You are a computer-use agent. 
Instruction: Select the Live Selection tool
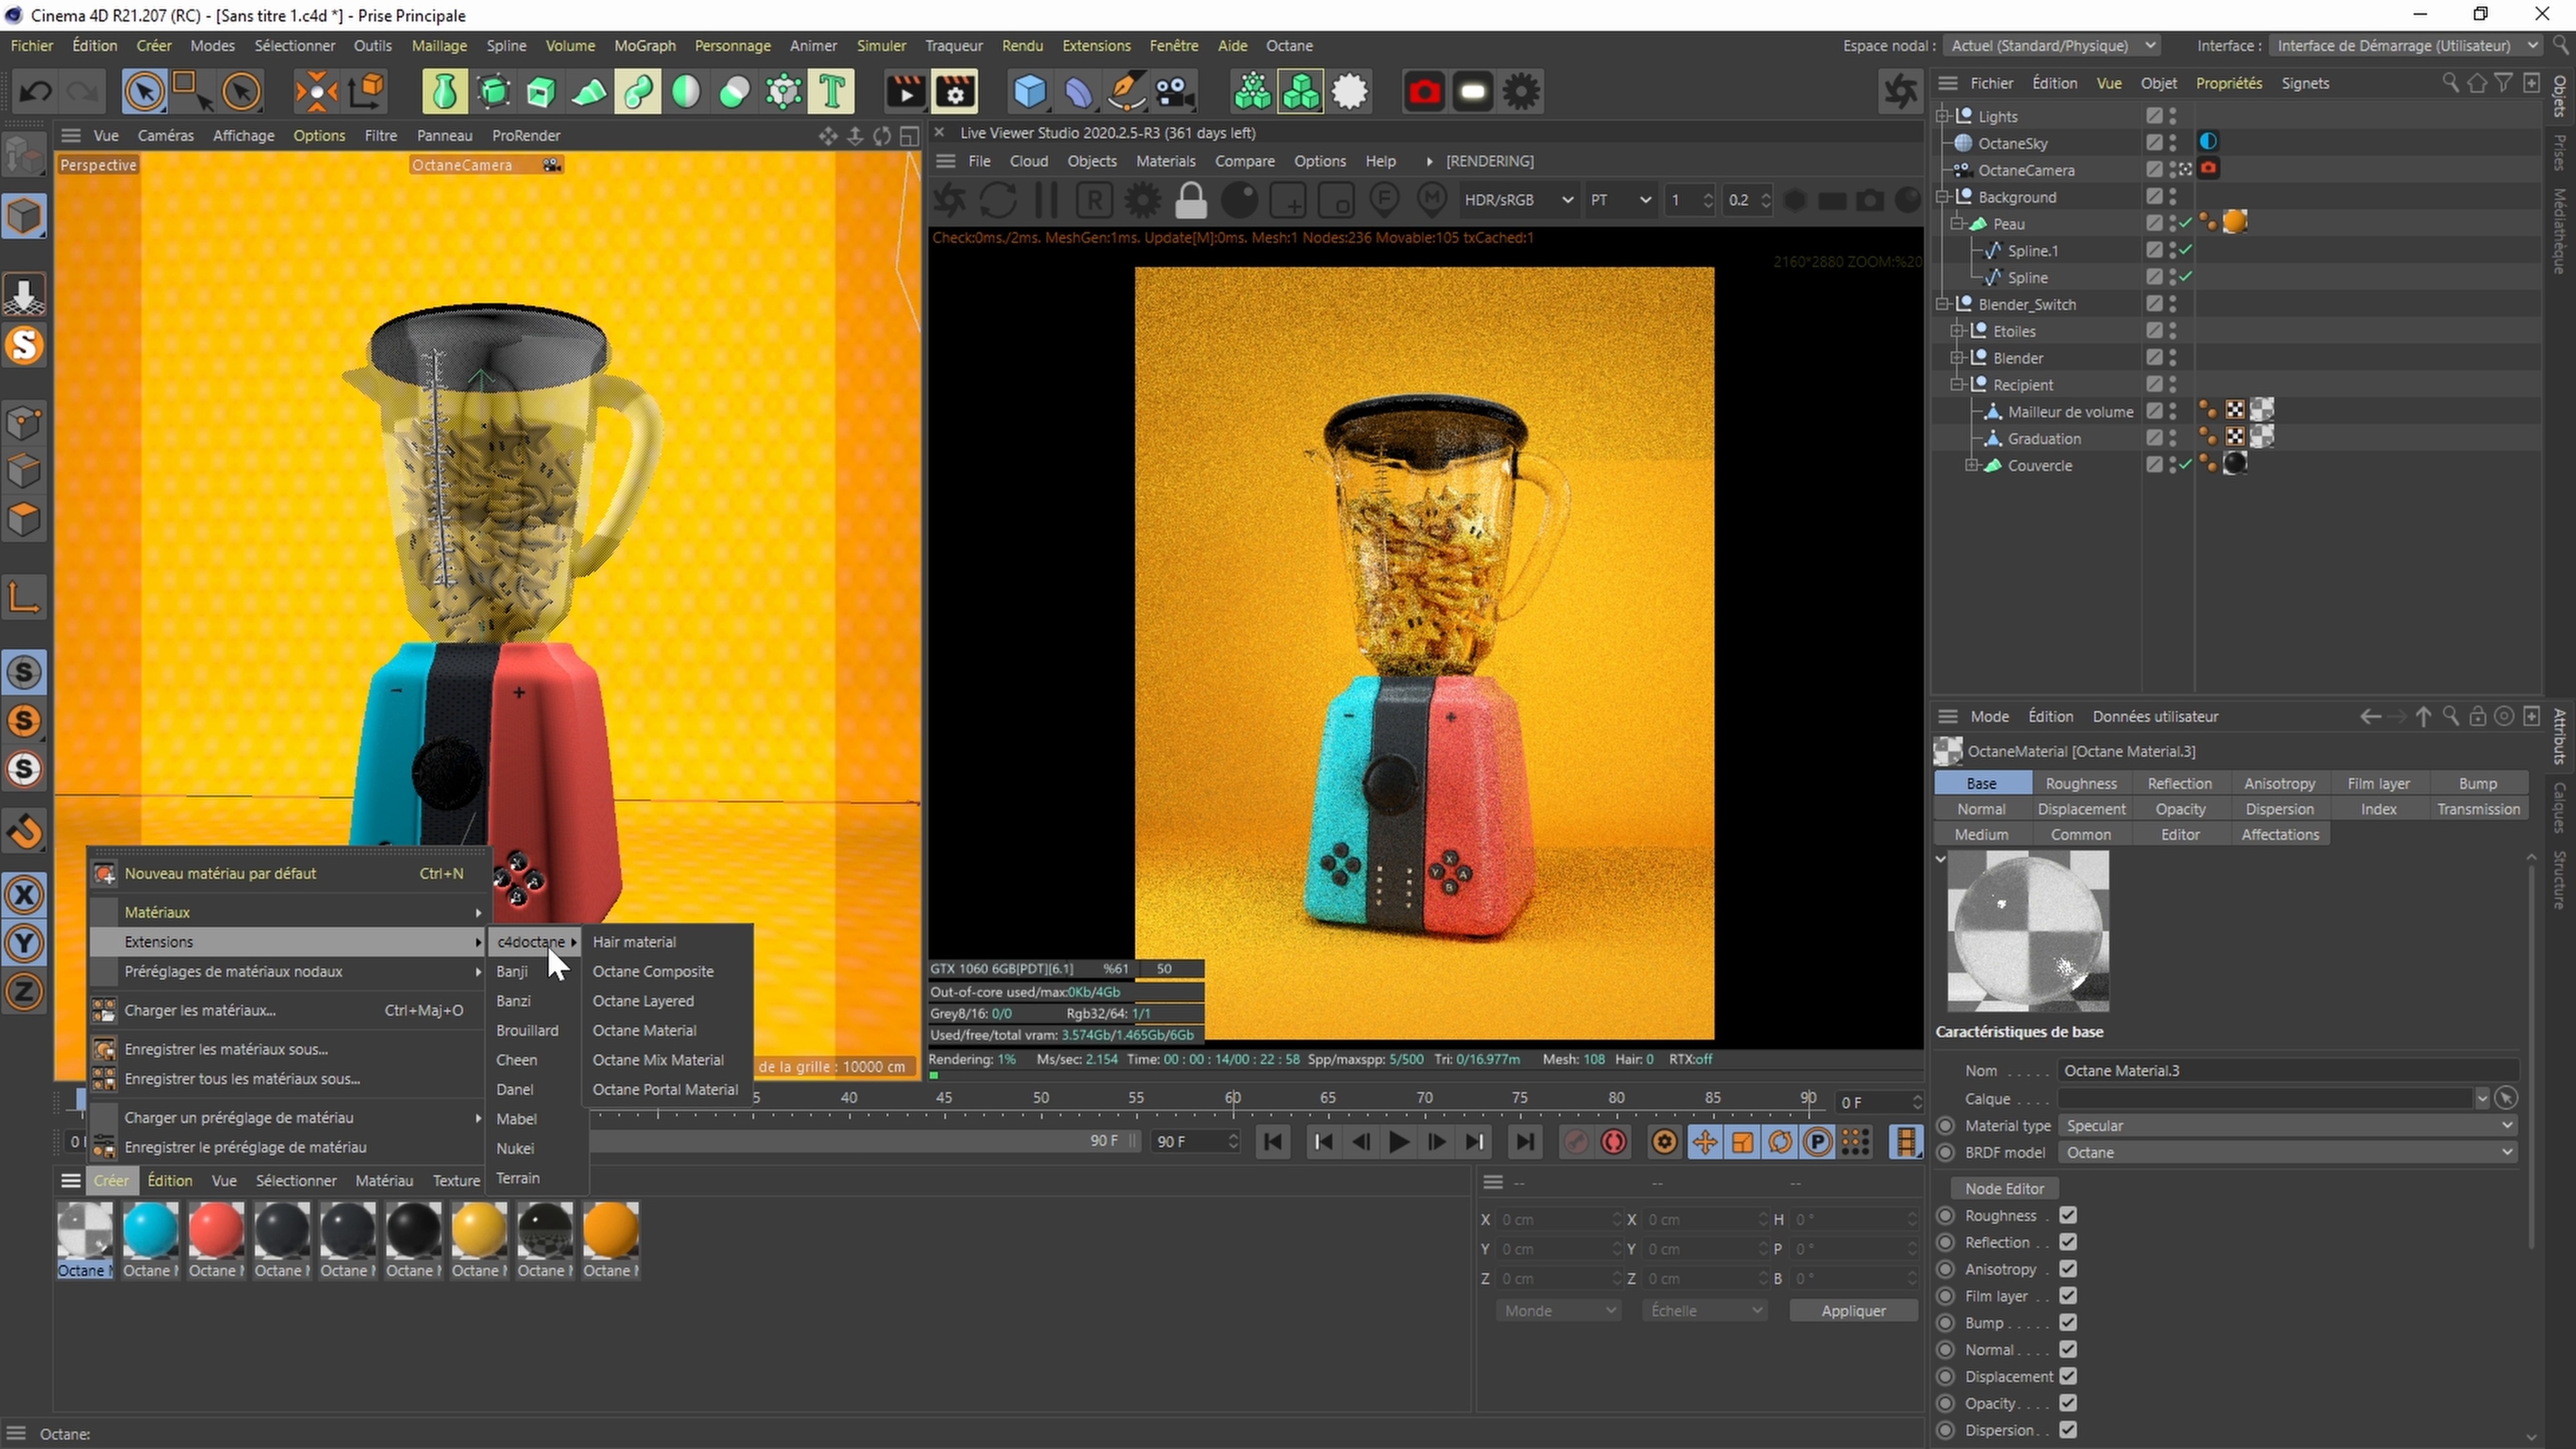coord(144,92)
